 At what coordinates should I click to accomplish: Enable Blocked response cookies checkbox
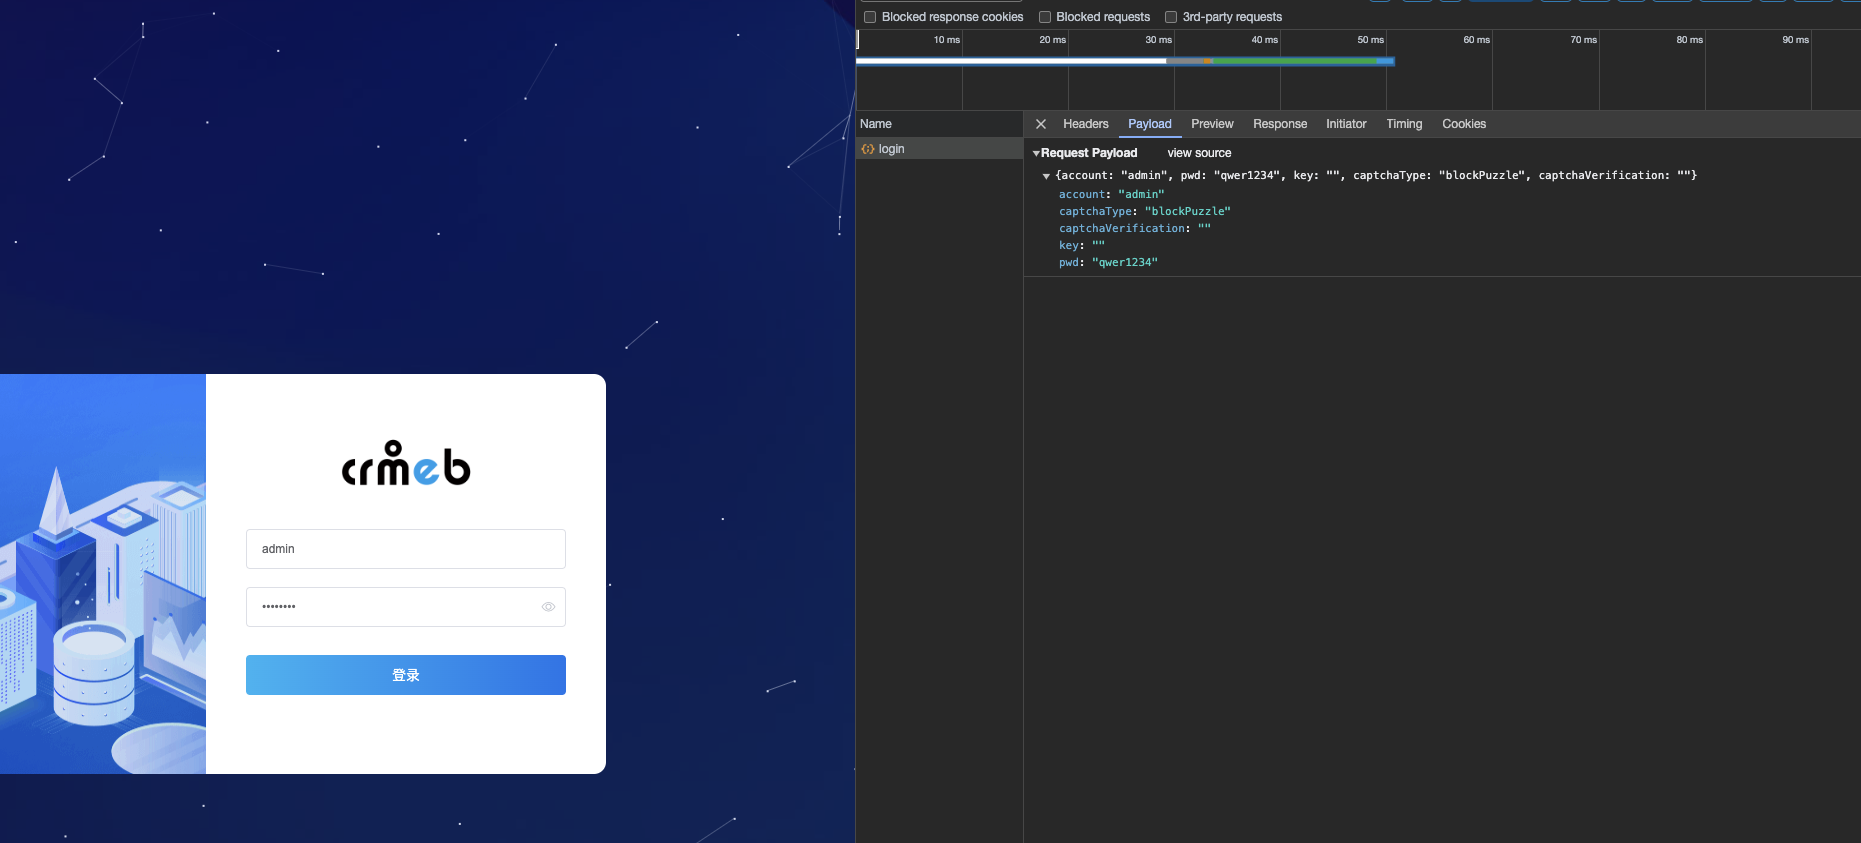(x=870, y=17)
